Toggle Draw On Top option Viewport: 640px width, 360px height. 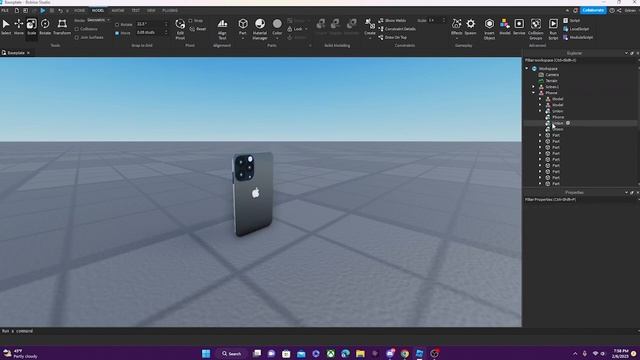[393, 37]
